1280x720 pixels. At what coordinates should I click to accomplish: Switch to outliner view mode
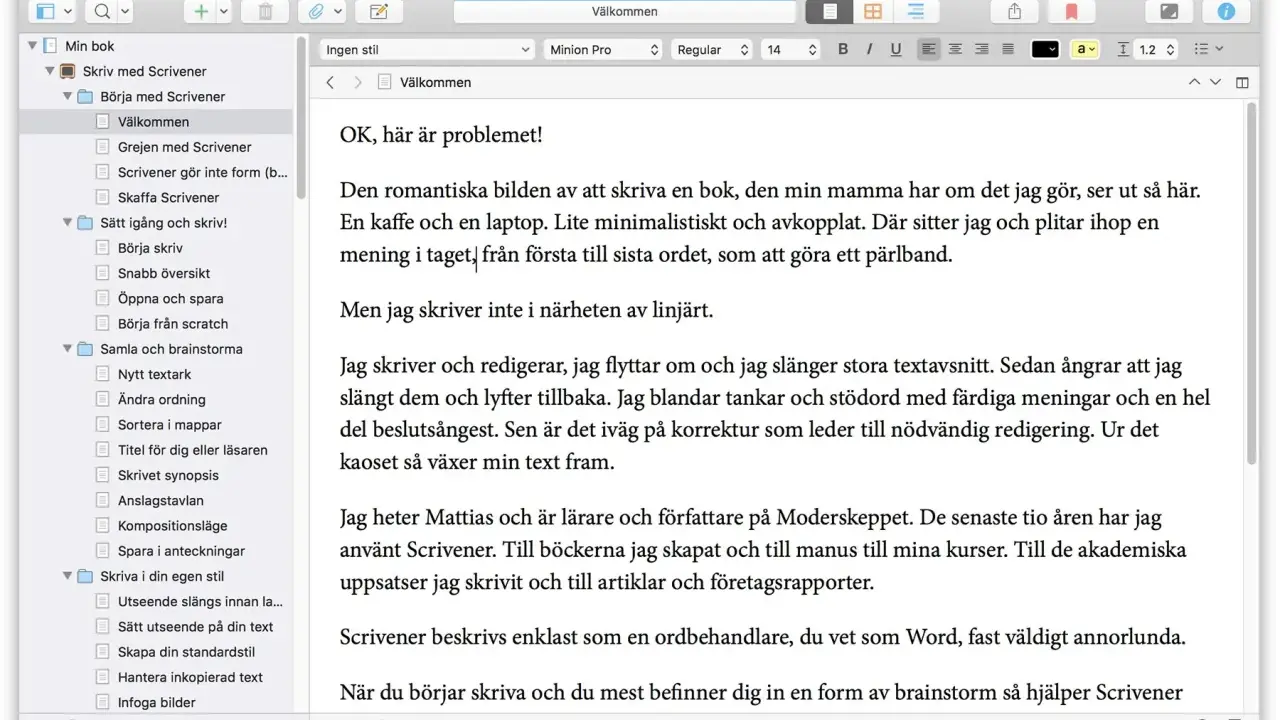(916, 11)
